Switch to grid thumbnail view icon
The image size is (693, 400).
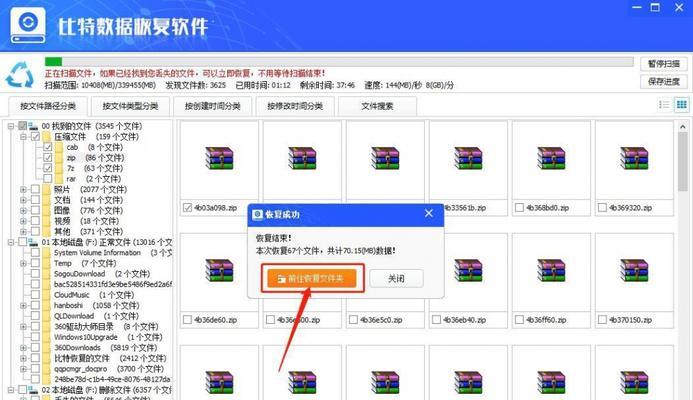[x=682, y=104]
